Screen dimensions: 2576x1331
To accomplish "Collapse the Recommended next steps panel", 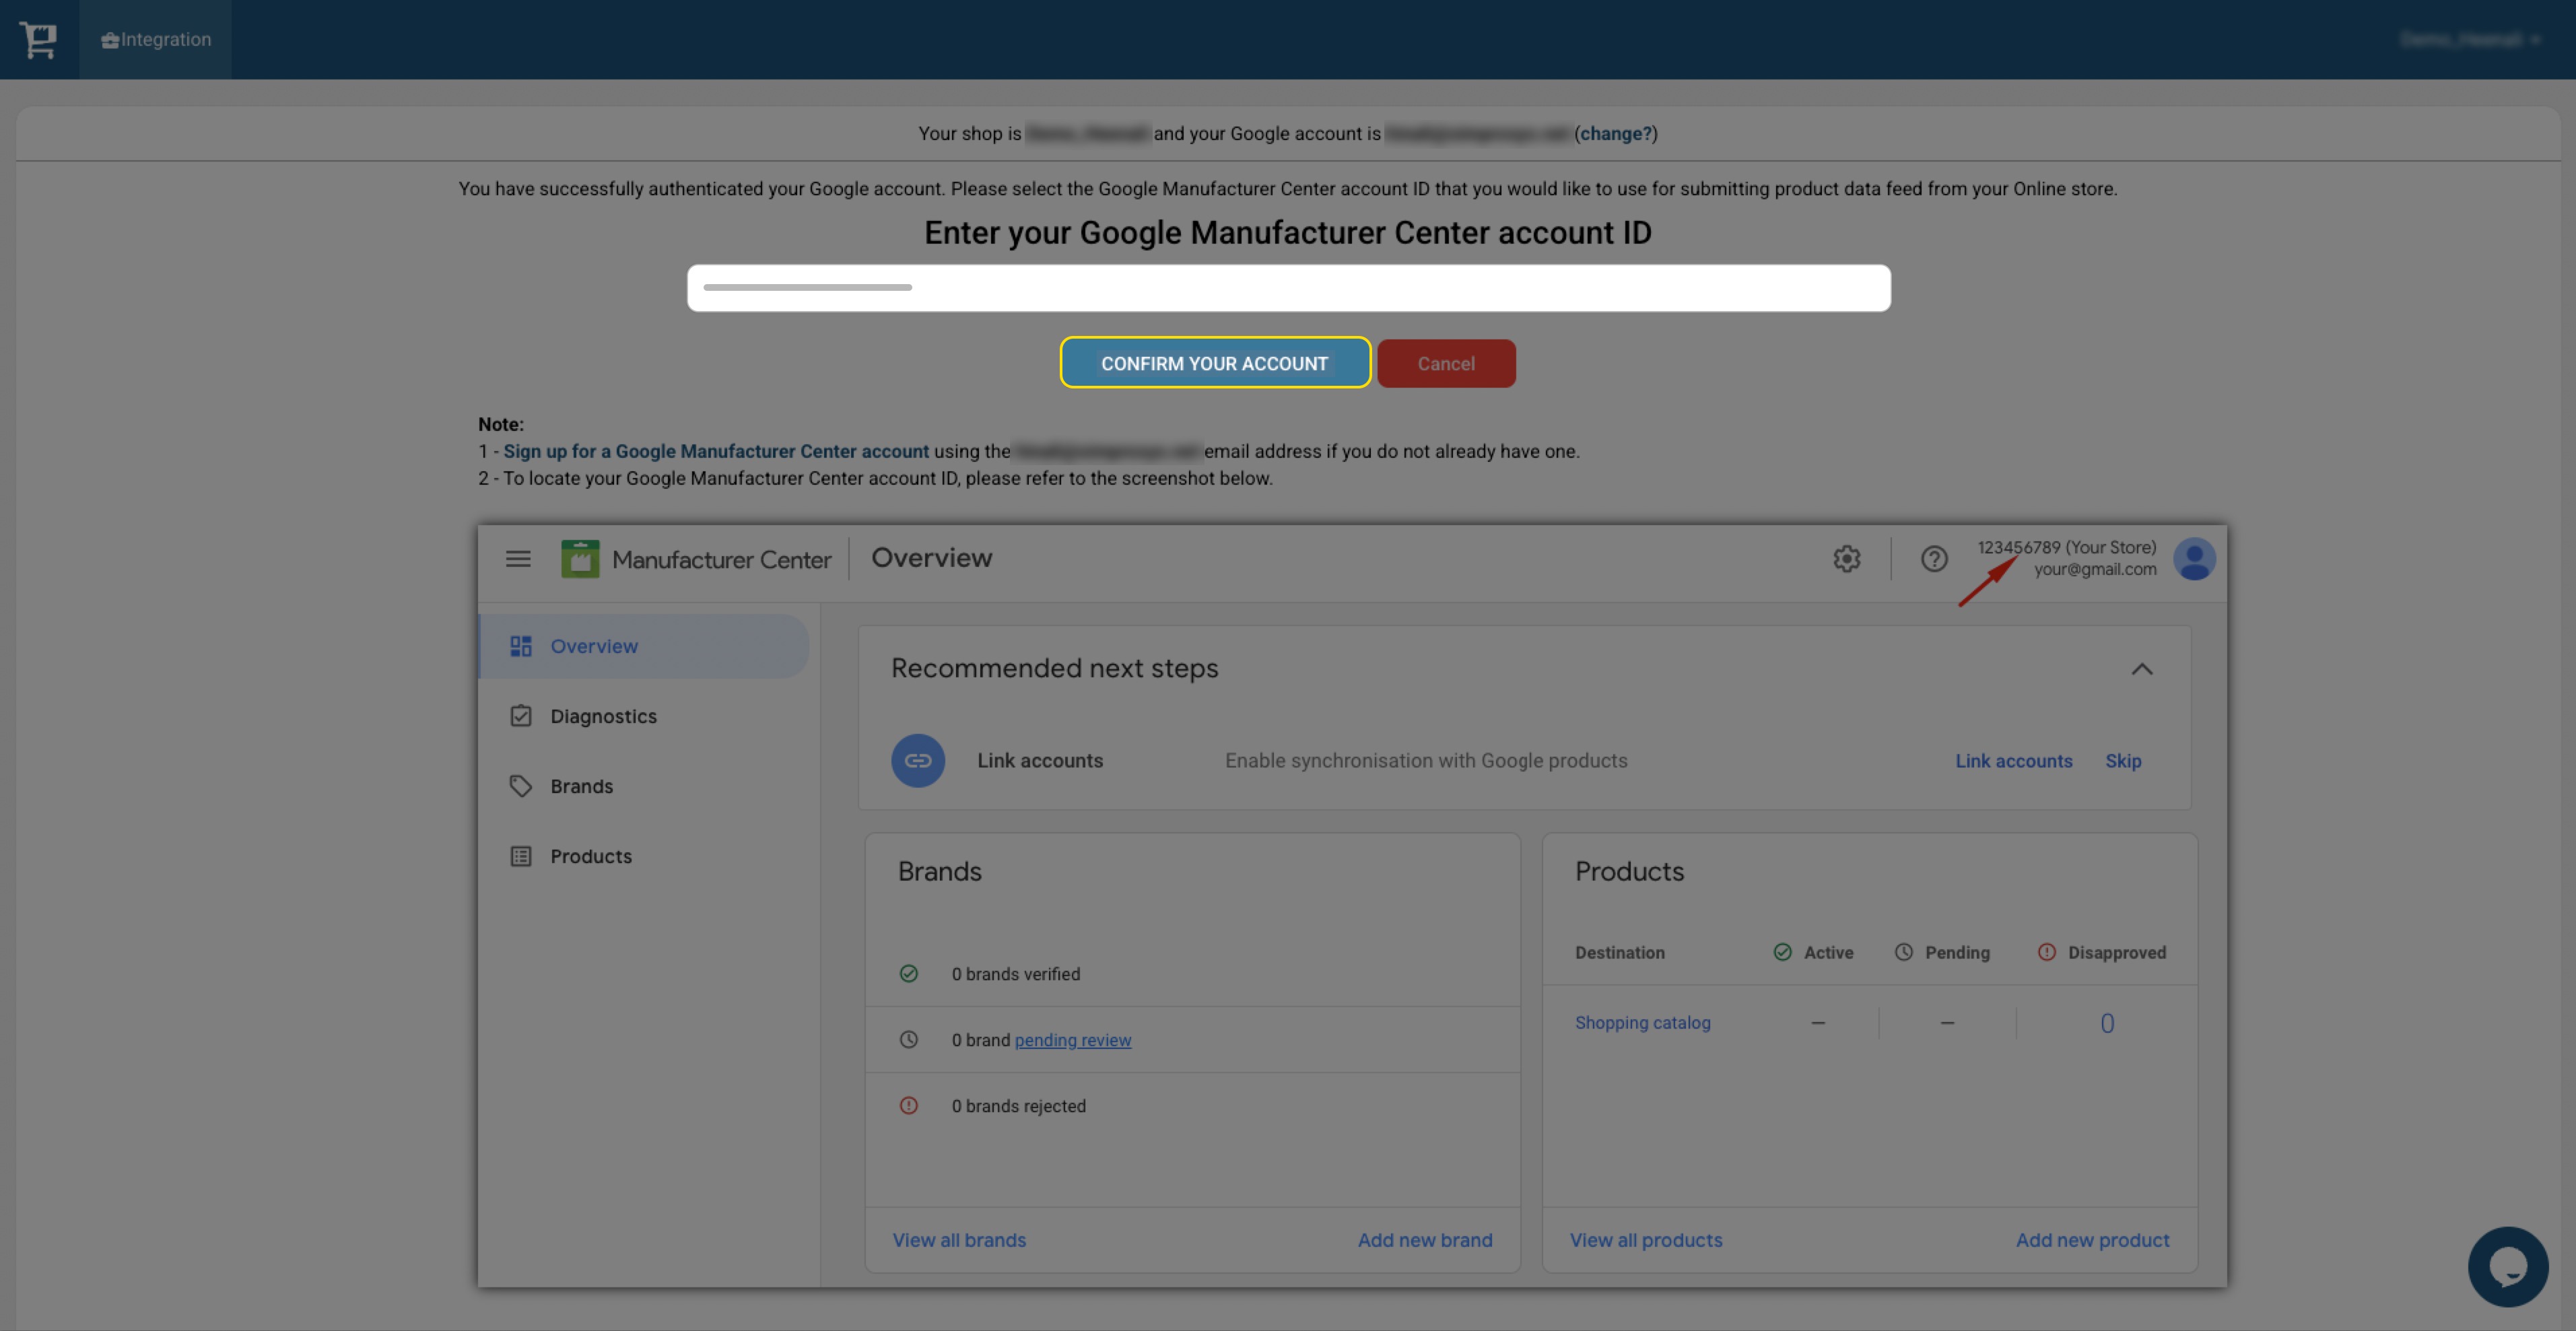I will click(x=2141, y=669).
